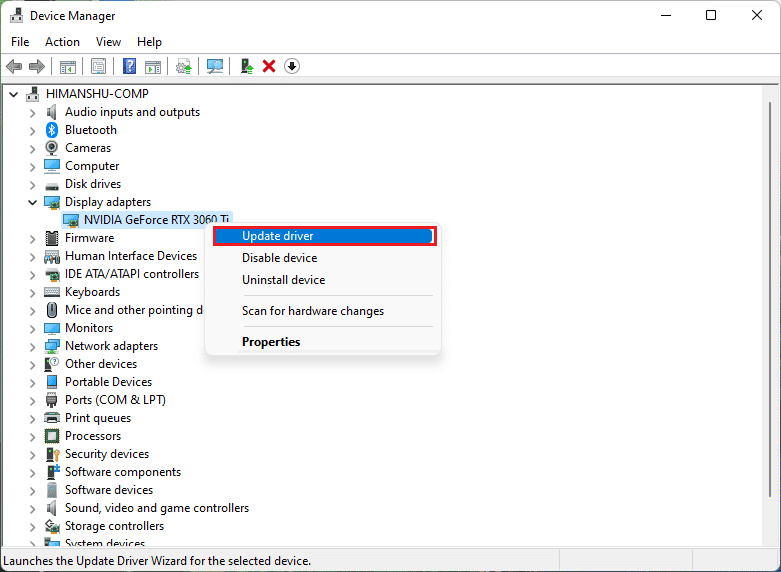Screen dimensions: 781x572
Task: Expand the Software components chevron
Action: (x=32, y=473)
